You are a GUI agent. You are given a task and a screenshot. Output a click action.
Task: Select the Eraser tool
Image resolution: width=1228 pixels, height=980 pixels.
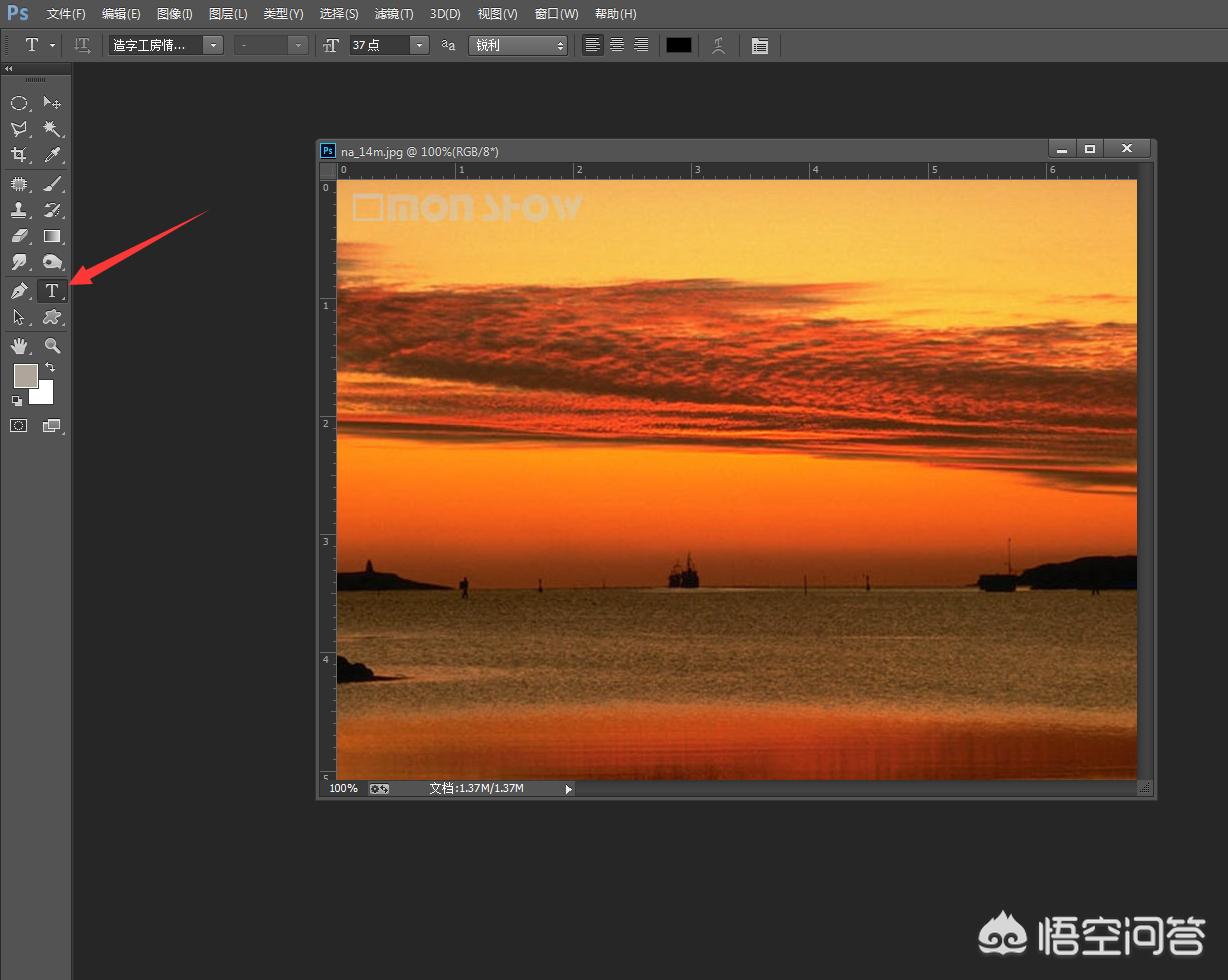point(19,237)
